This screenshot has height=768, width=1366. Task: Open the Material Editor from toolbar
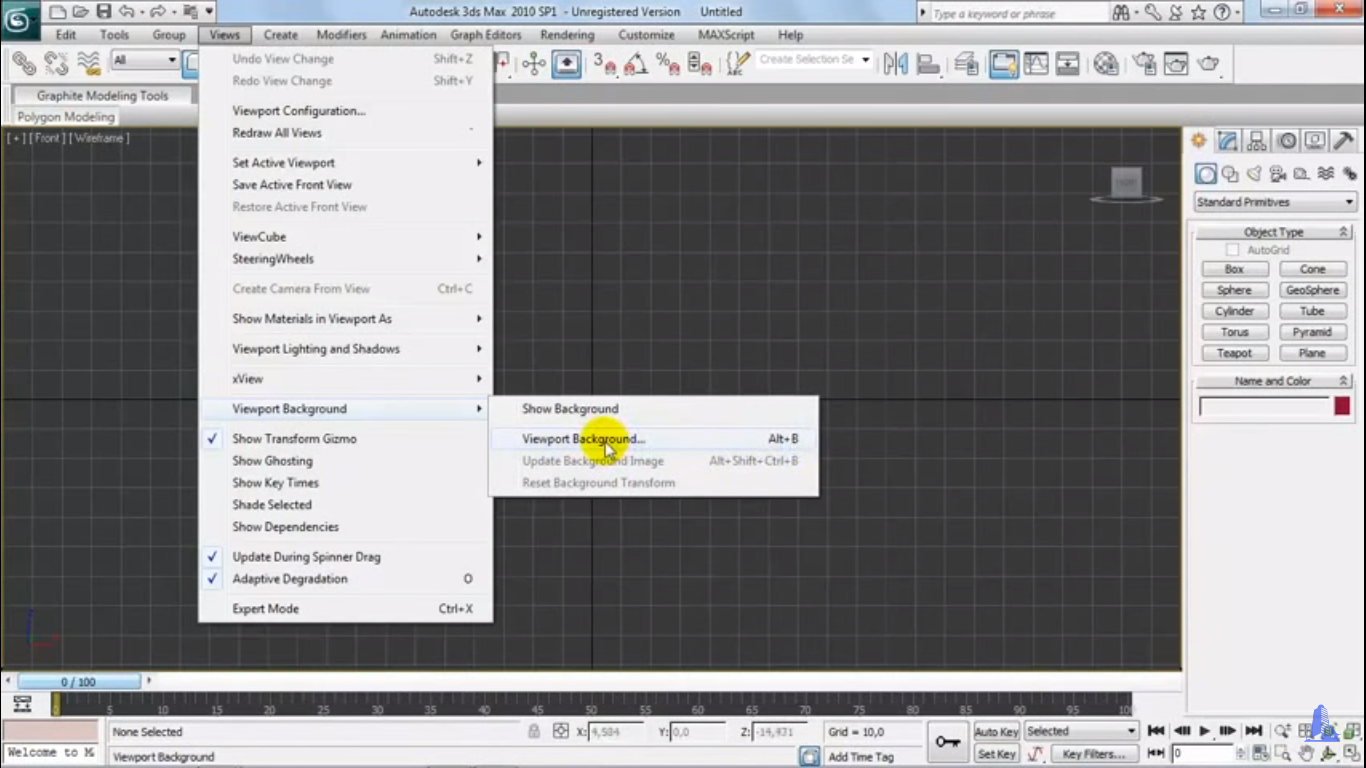tap(1106, 65)
